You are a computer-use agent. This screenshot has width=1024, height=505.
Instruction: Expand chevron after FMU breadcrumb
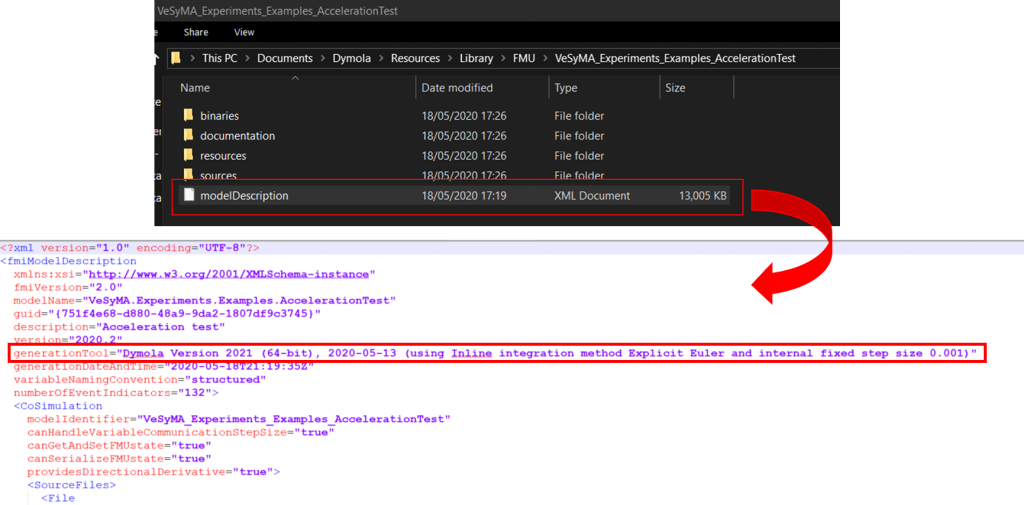[x=545, y=58]
